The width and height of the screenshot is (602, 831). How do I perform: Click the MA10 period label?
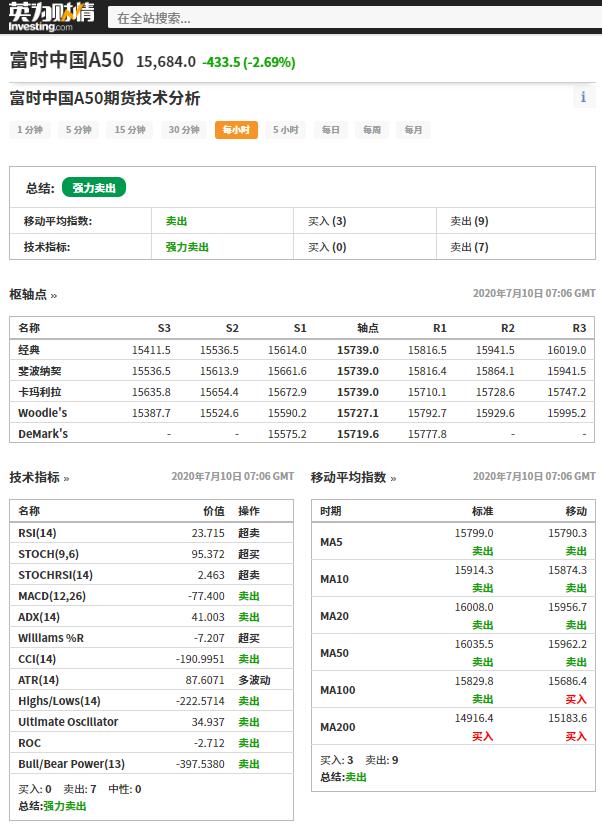(x=334, y=579)
